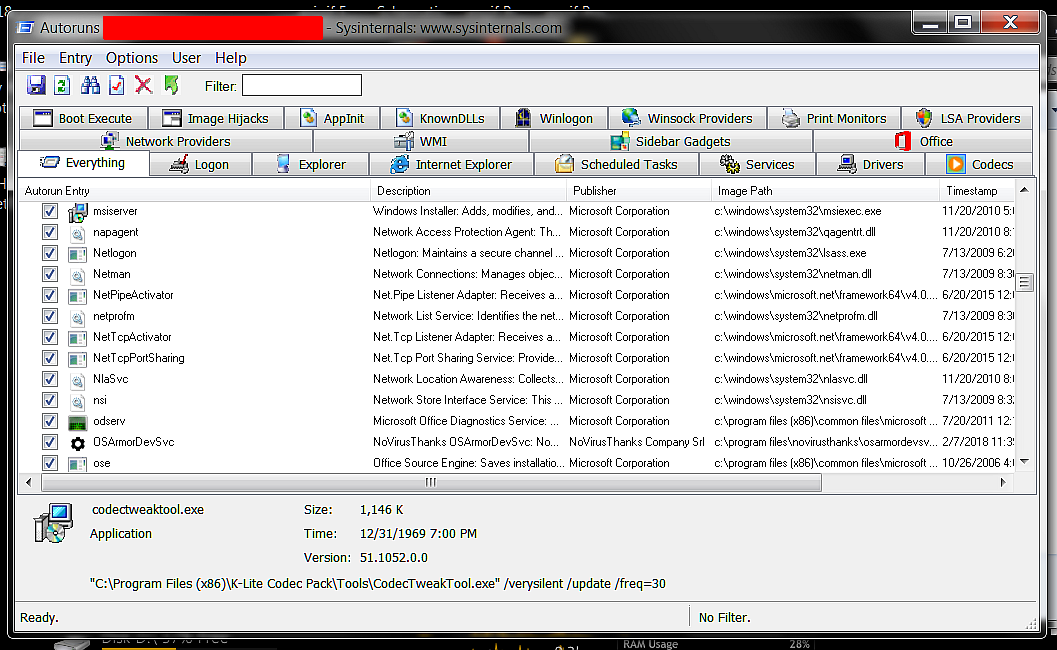Open the Drivers tab

[870, 165]
